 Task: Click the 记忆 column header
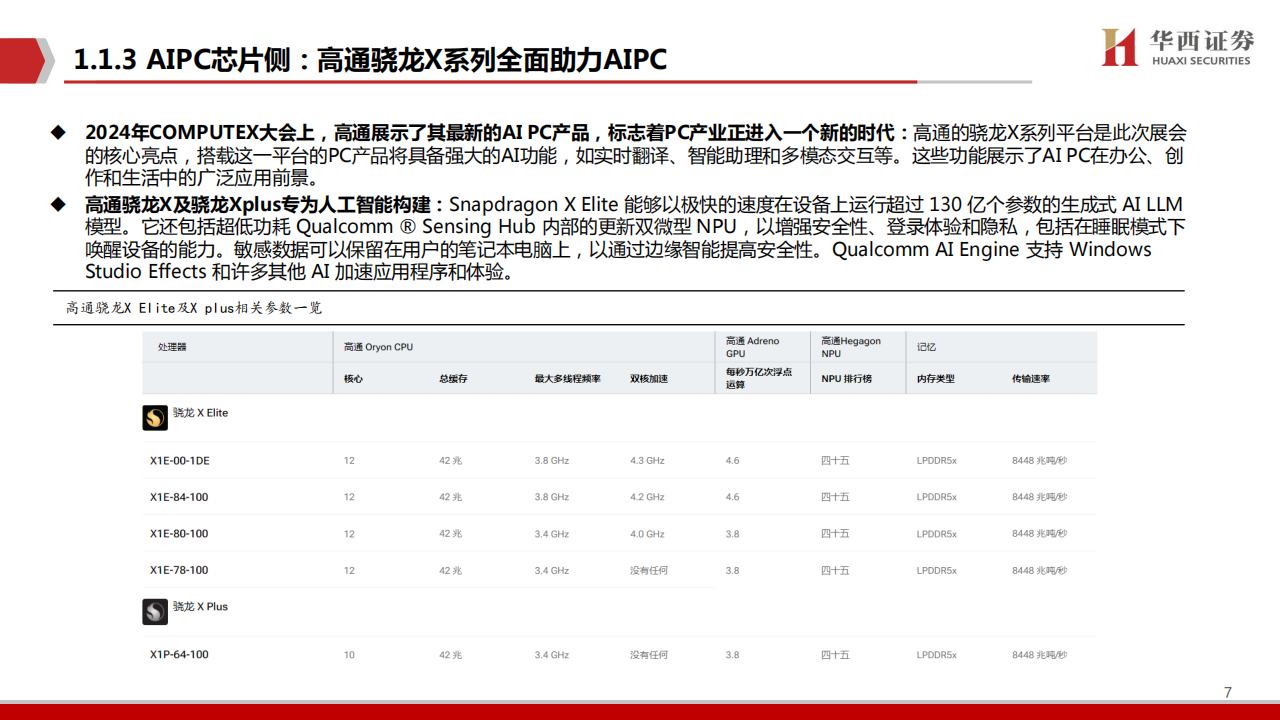click(x=927, y=347)
